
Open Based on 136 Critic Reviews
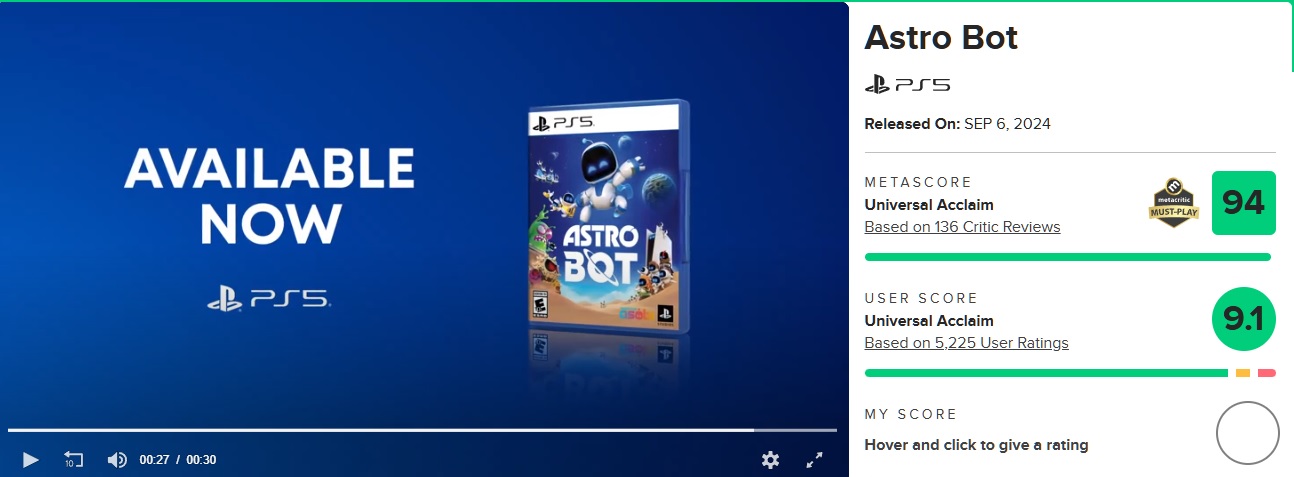[962, 227]
